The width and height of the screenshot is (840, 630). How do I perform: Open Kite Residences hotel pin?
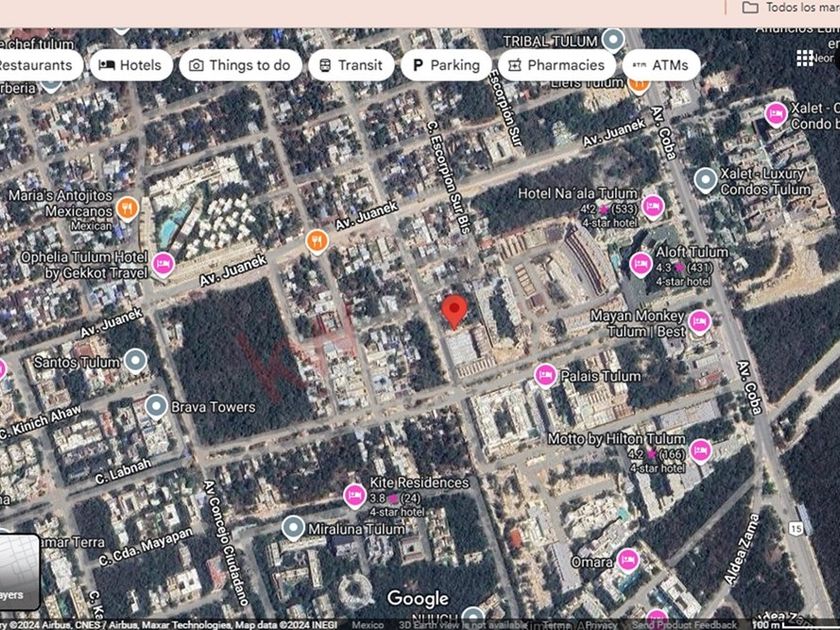pyautogui.click(x=354, y=496)
